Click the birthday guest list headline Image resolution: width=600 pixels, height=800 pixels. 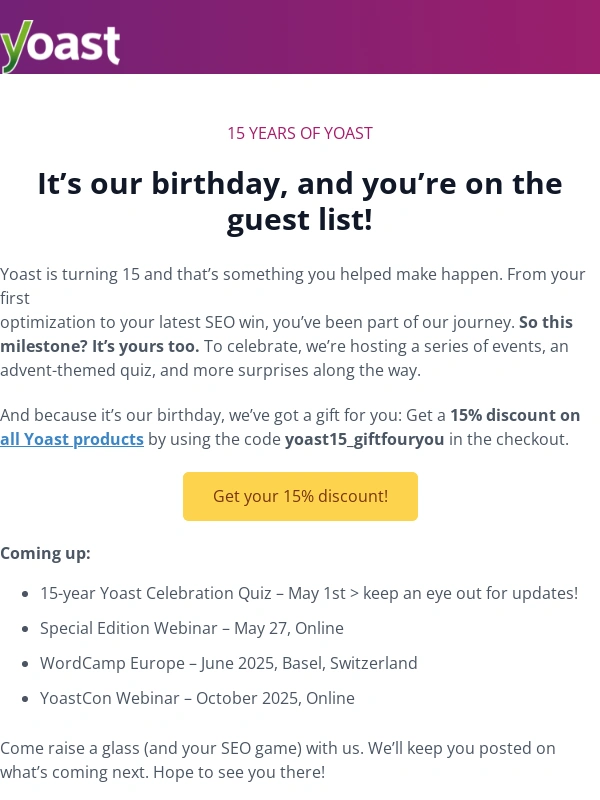click(x=300, y=200)
